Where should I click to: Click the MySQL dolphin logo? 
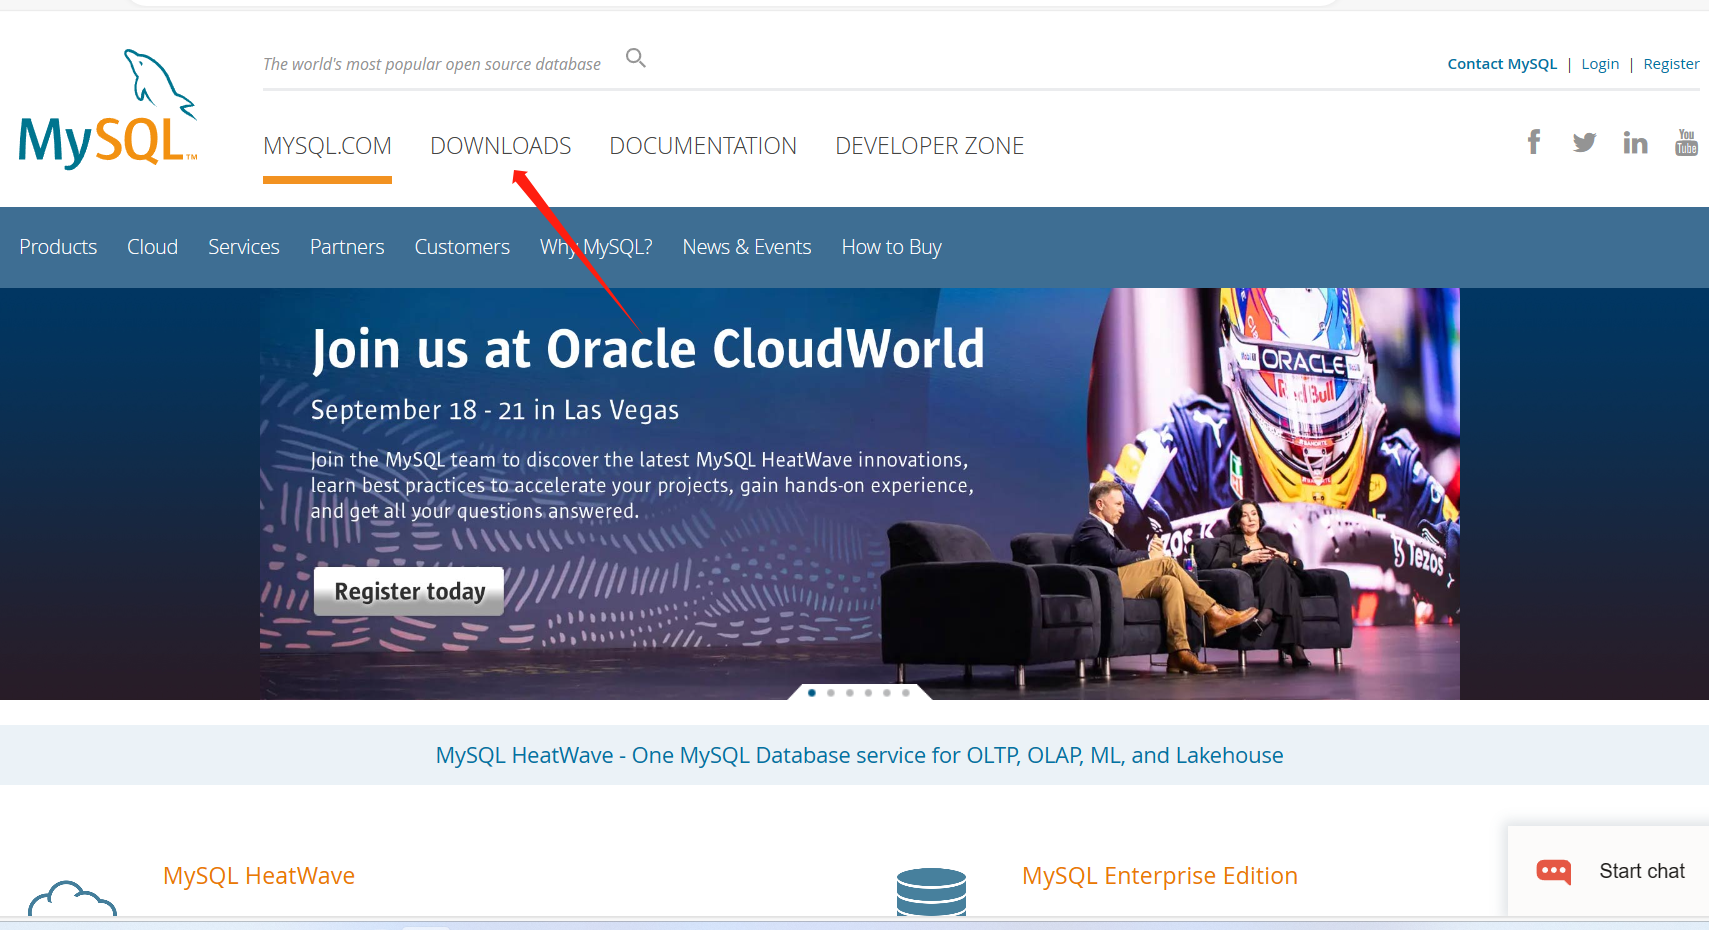point(108,109)
